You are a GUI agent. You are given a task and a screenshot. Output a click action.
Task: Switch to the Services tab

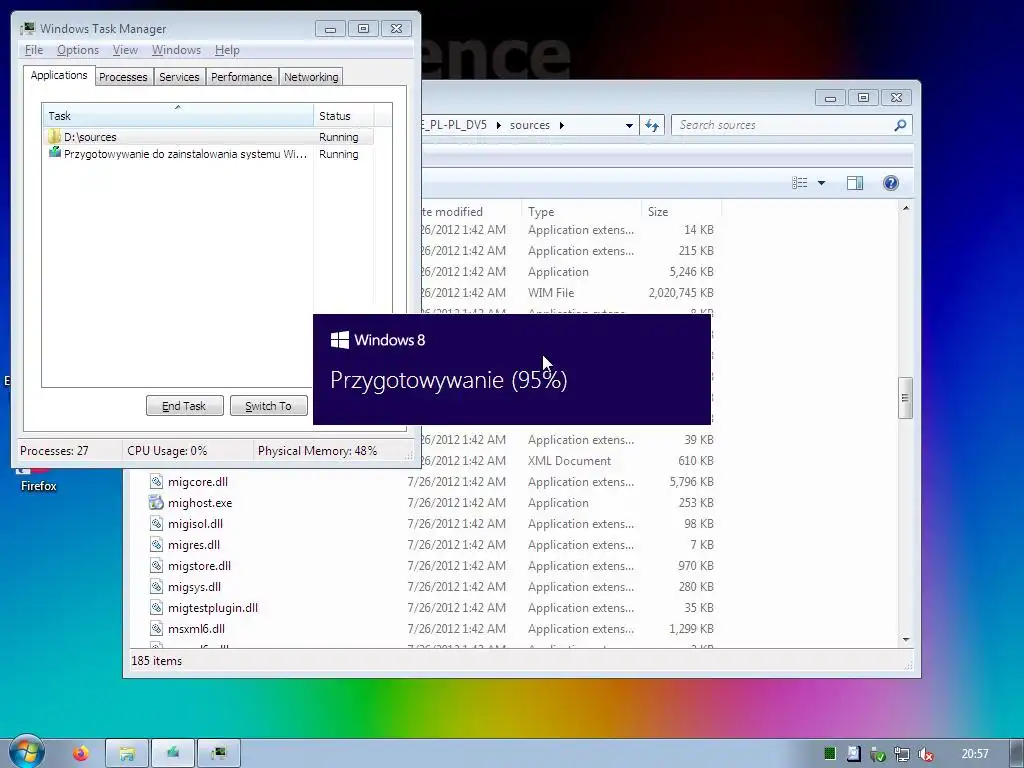(x=179, y=77)
